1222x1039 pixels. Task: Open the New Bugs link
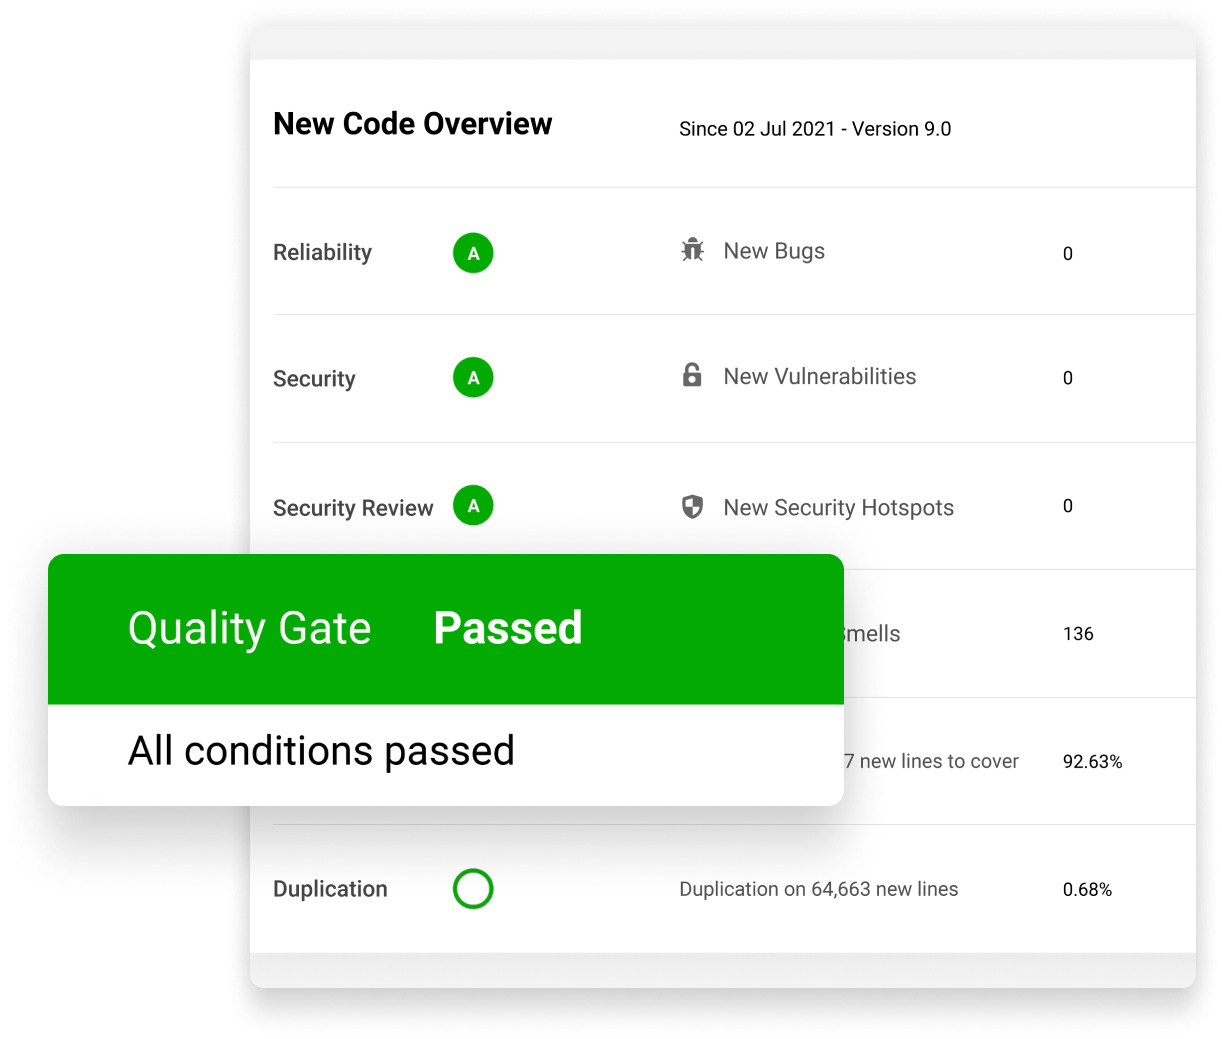pyautogui.click(x=774, y=251)
